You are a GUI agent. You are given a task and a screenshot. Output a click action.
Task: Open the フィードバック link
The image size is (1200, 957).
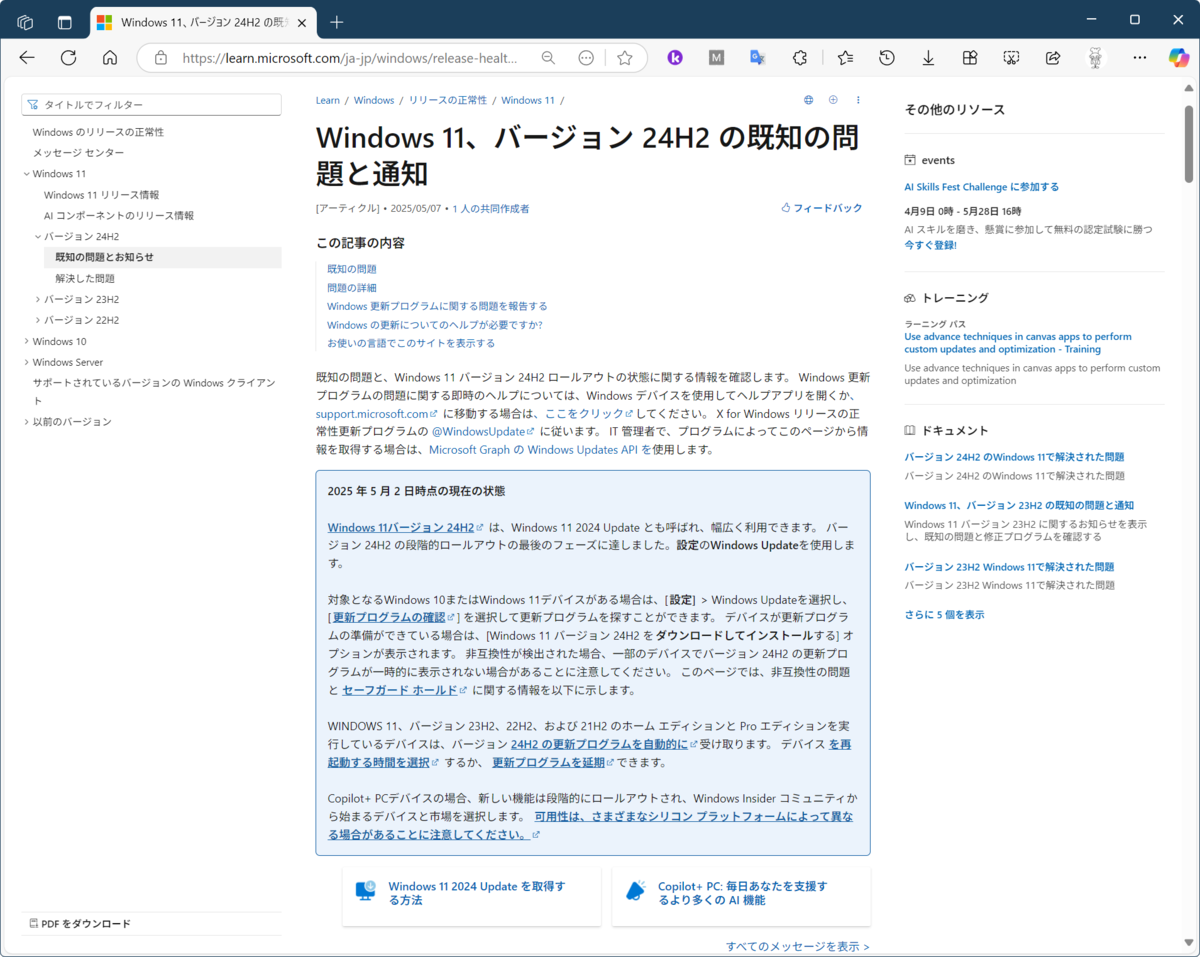point(827,208)
